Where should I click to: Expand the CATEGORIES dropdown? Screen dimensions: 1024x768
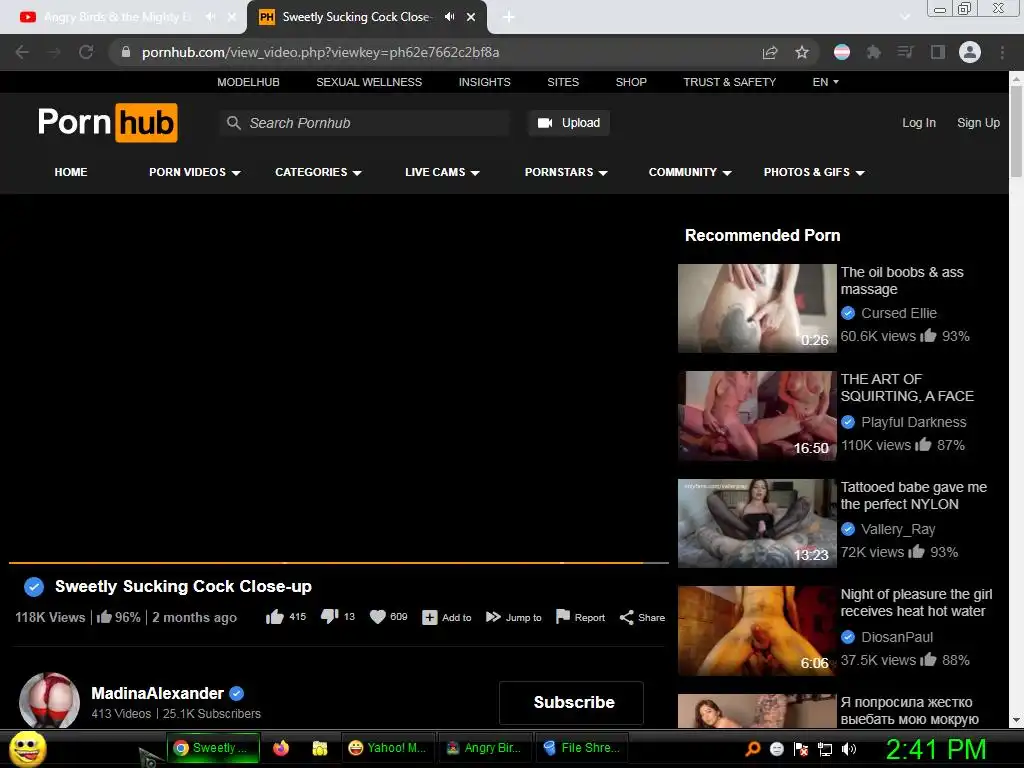click(318, 172)
